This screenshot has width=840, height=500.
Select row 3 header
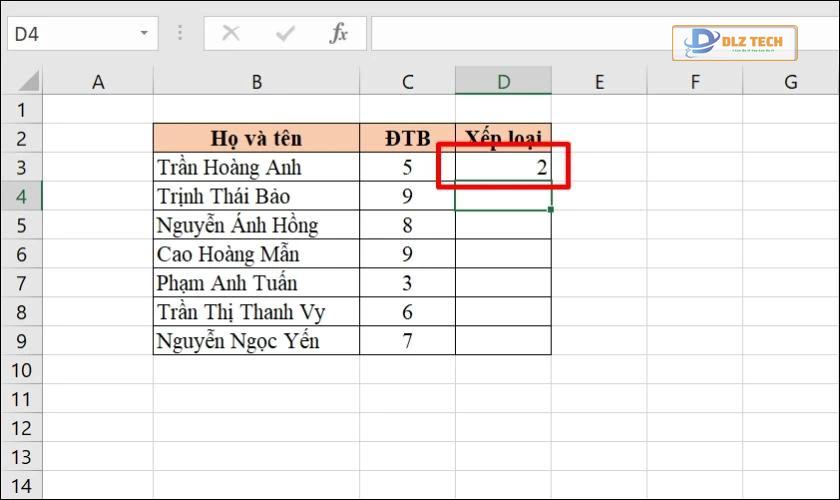21,168
